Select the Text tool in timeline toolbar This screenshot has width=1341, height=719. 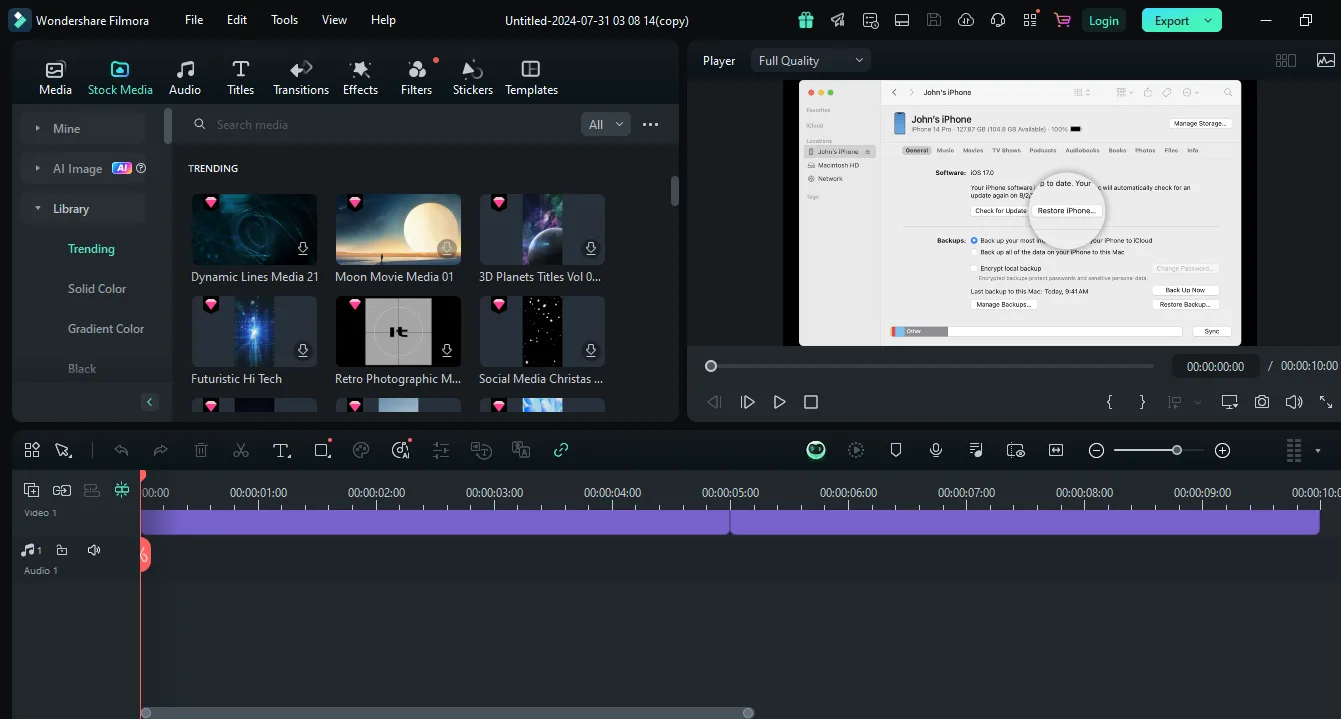[281, 451]
